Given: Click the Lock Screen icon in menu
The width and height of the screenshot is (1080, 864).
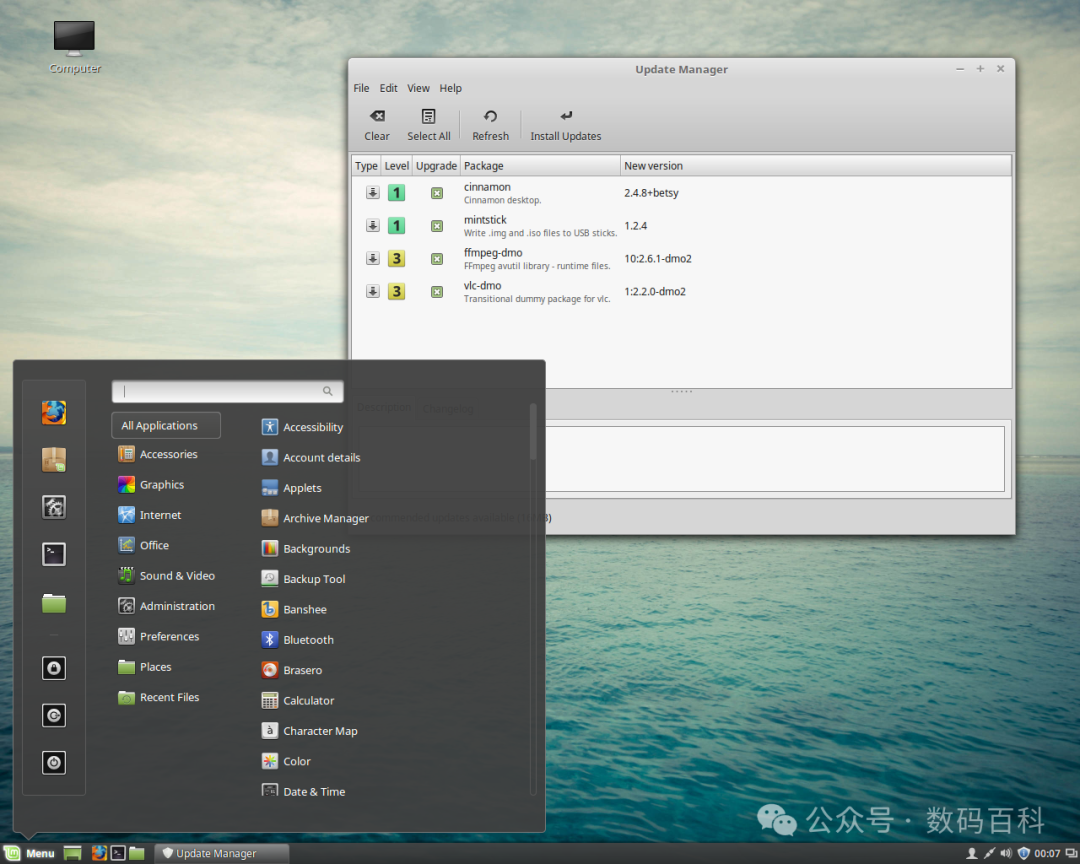Looking at the screenshot, I should pyautogui.click(x=54, y=668).
